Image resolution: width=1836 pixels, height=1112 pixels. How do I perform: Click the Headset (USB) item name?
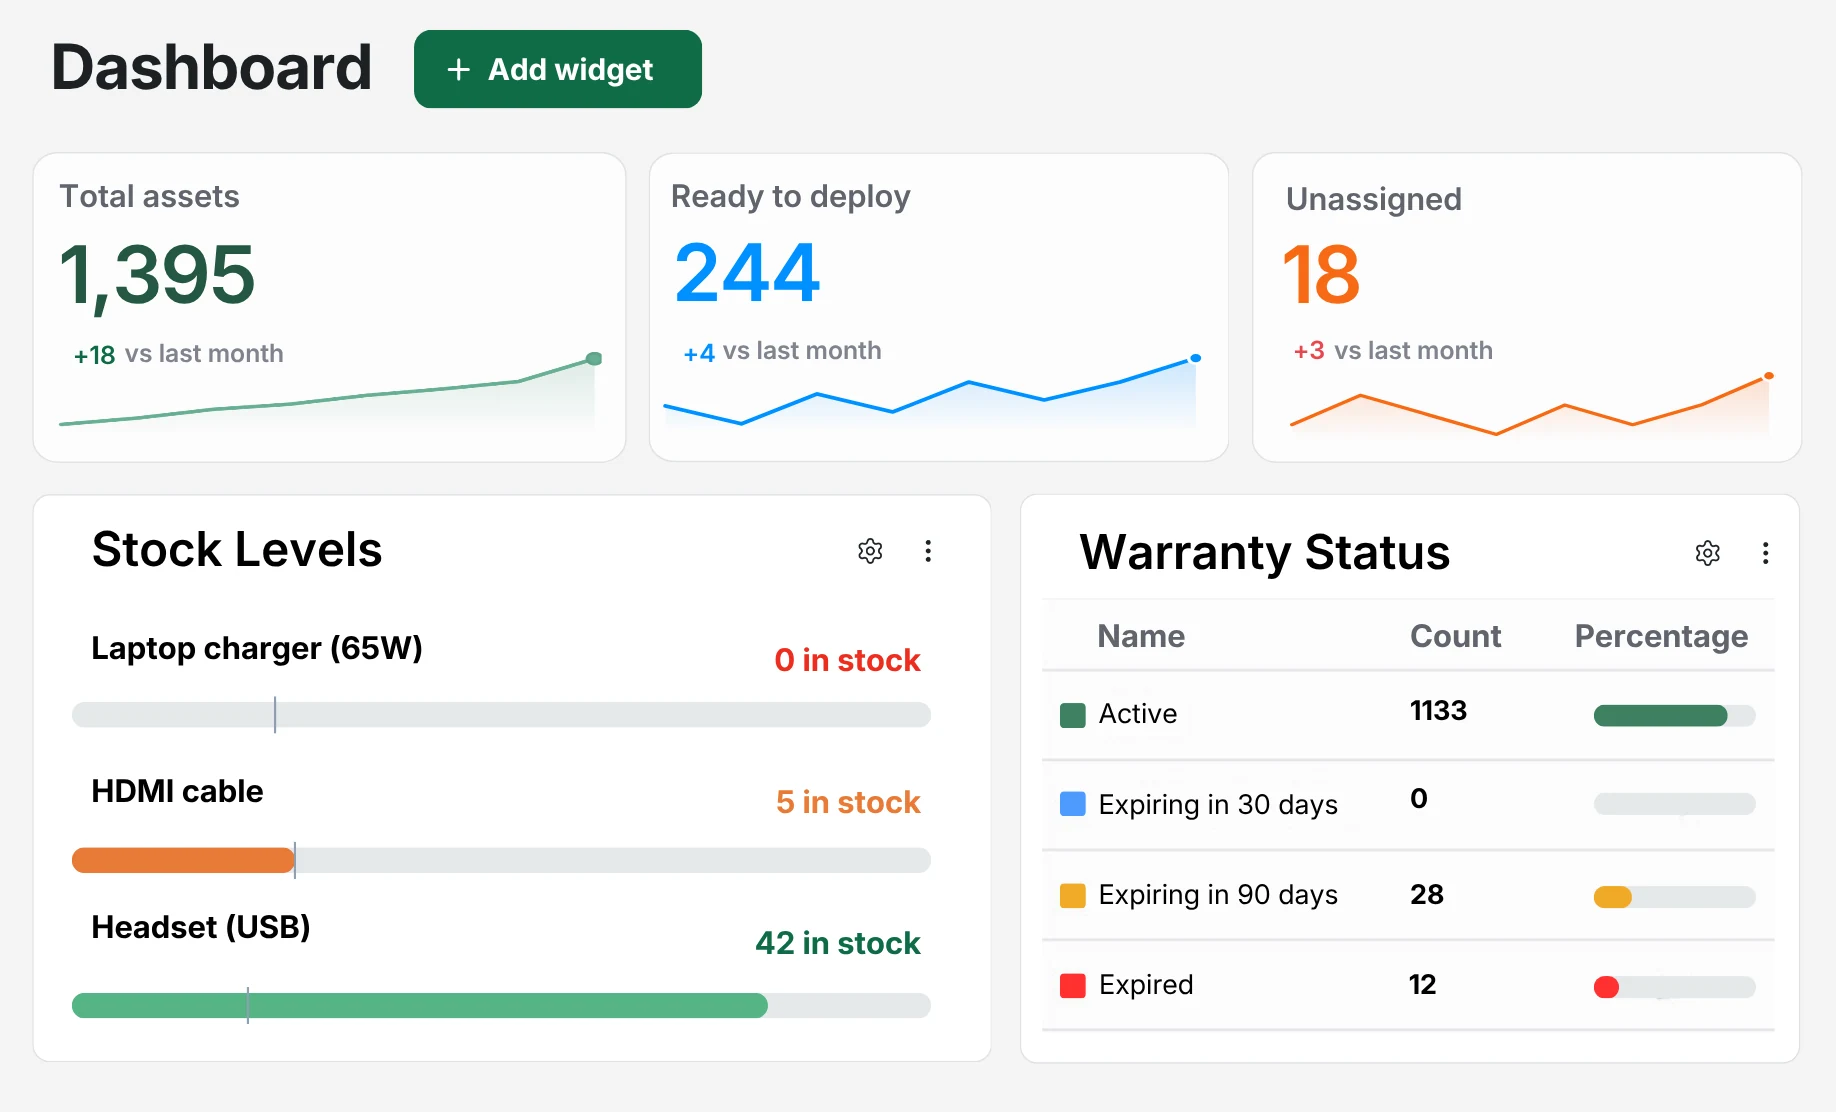tap(201, 927)
